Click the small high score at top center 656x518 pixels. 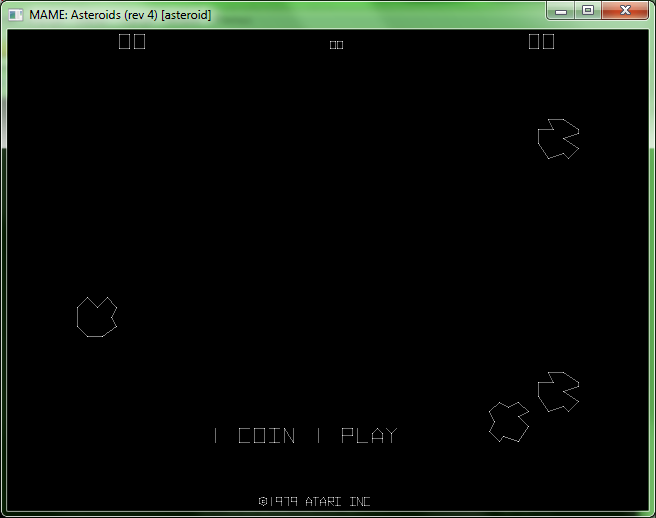tap(336, 44)
